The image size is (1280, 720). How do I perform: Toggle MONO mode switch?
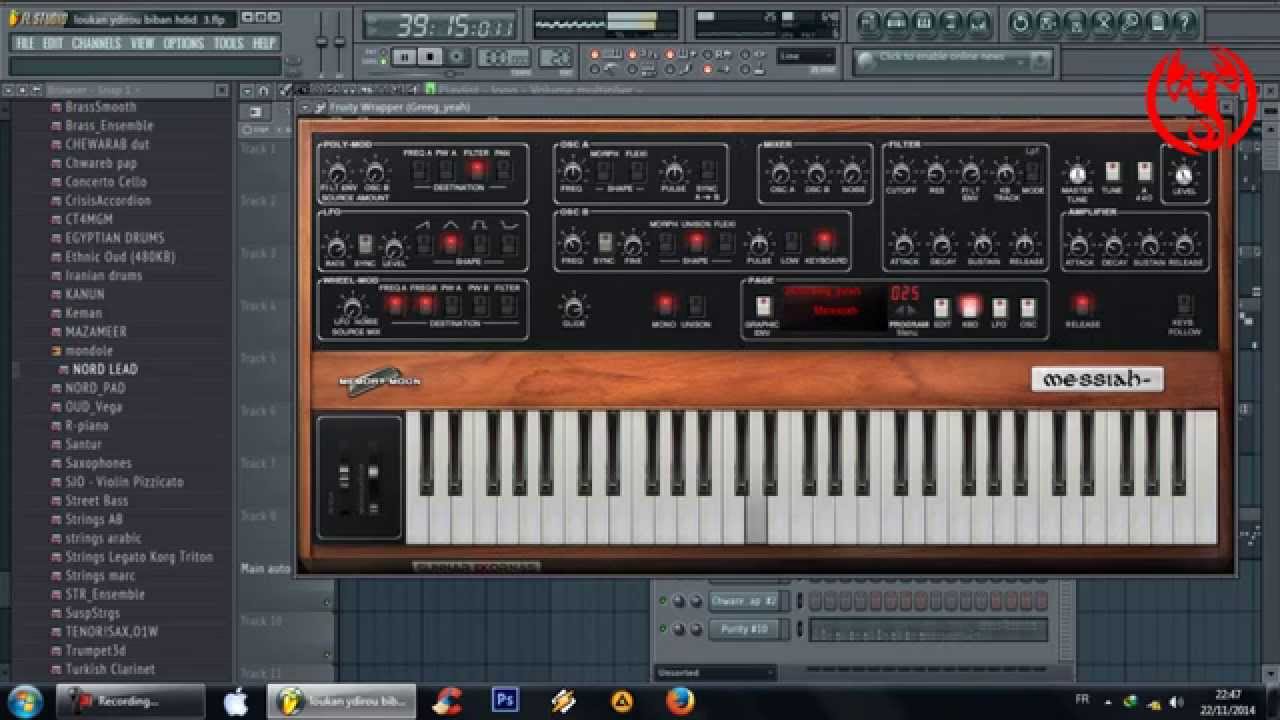tap(665, 304)
